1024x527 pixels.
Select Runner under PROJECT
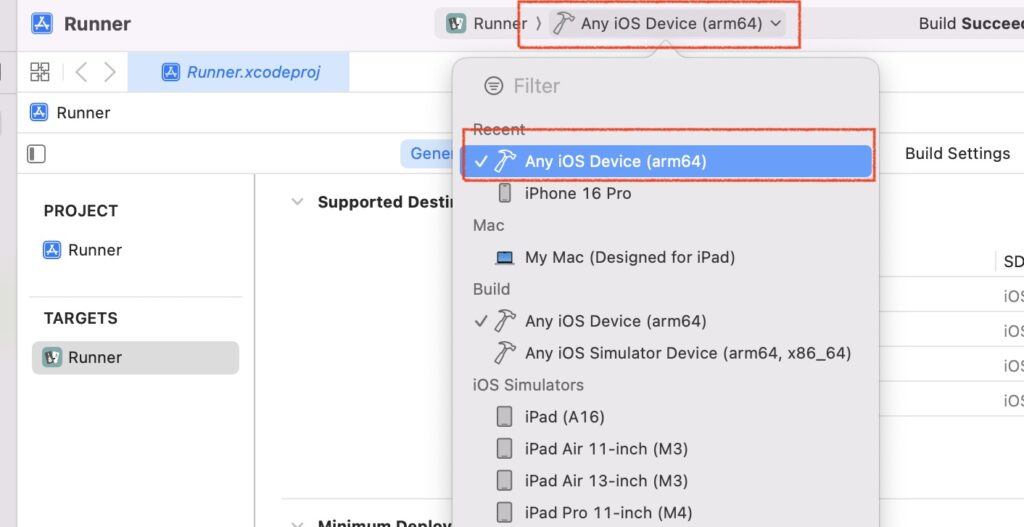(83, 250)
